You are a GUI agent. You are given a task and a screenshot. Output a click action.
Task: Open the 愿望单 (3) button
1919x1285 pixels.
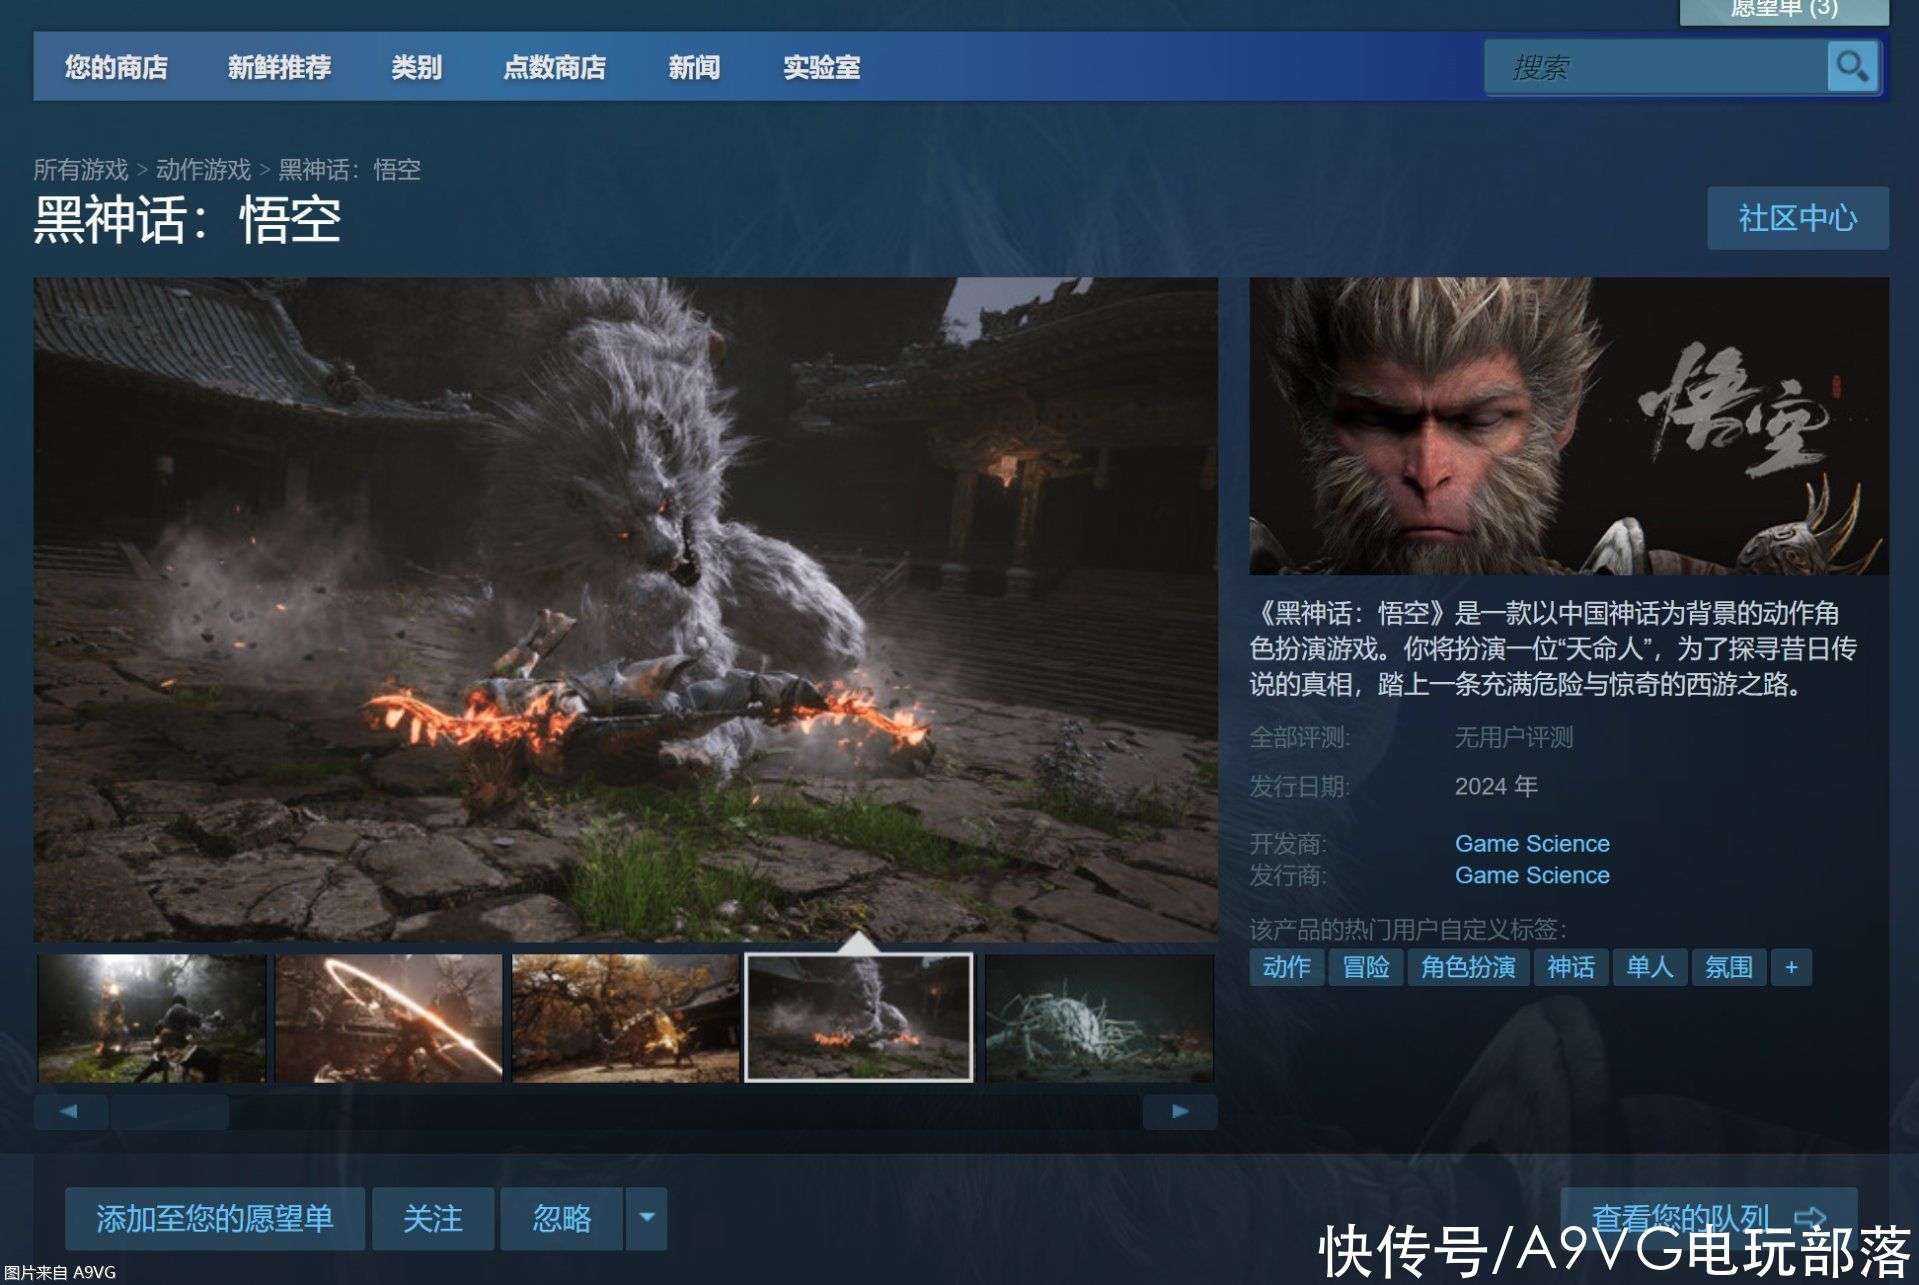point(1784,10)
